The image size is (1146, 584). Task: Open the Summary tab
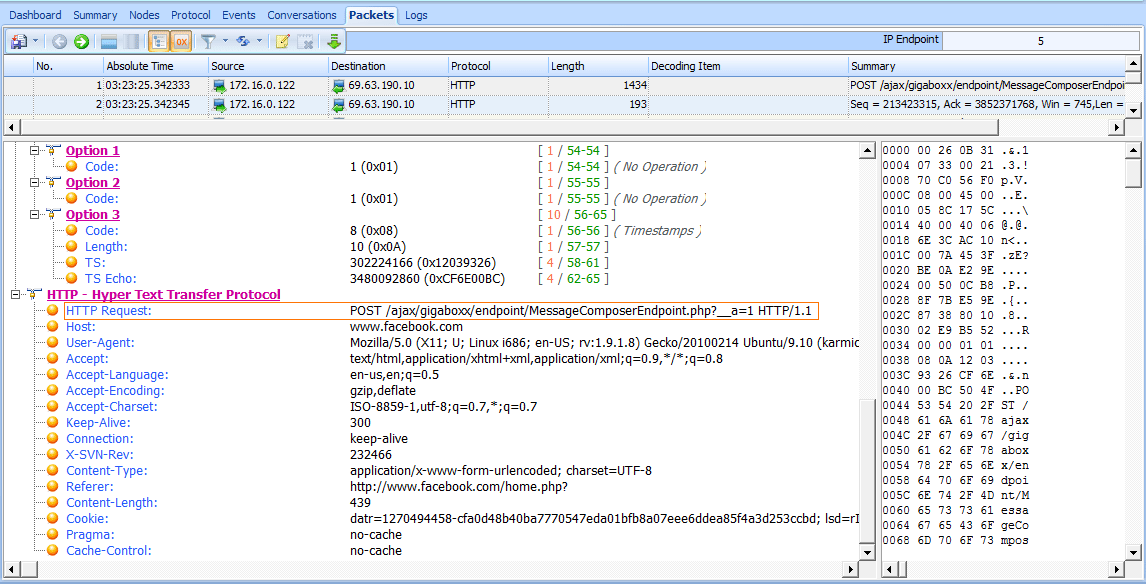[x=95, y=15]
